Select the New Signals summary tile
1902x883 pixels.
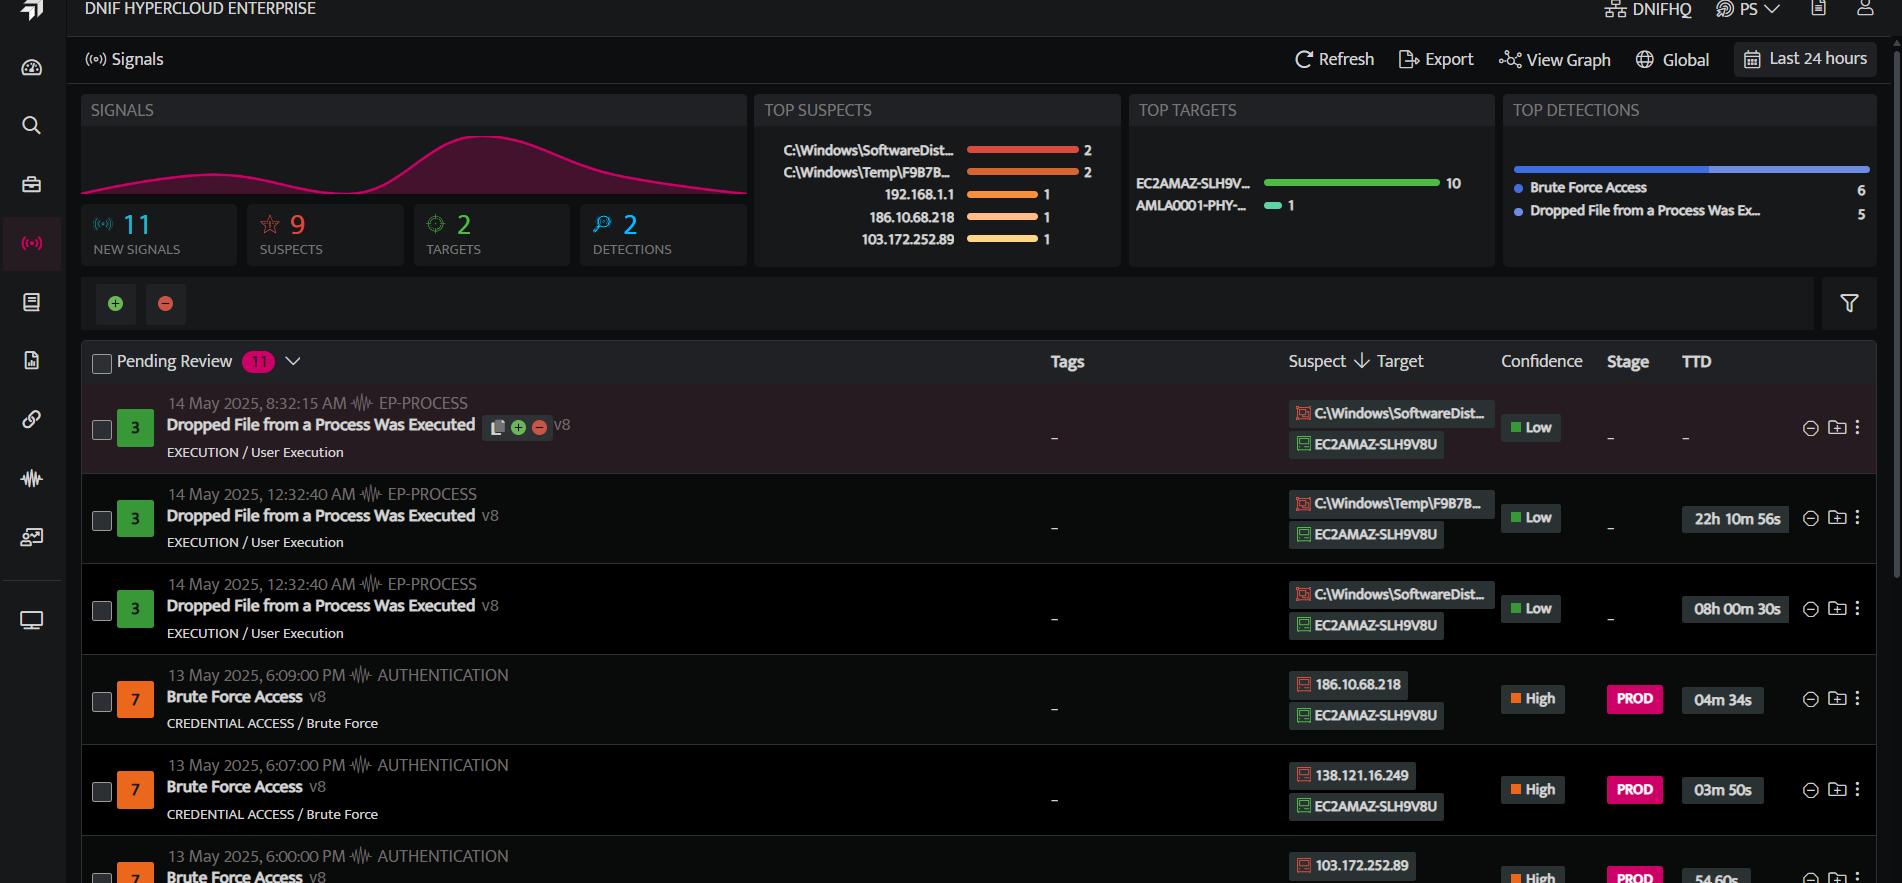point(159,235)
